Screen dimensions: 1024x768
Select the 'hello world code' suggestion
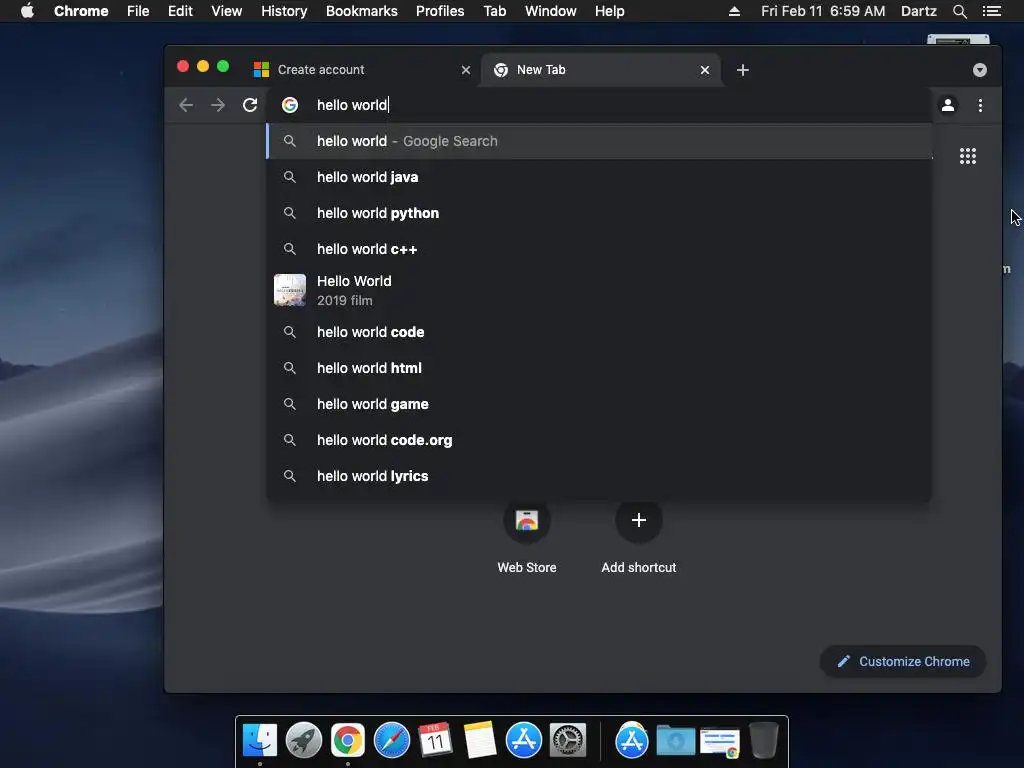coord(600,332)
